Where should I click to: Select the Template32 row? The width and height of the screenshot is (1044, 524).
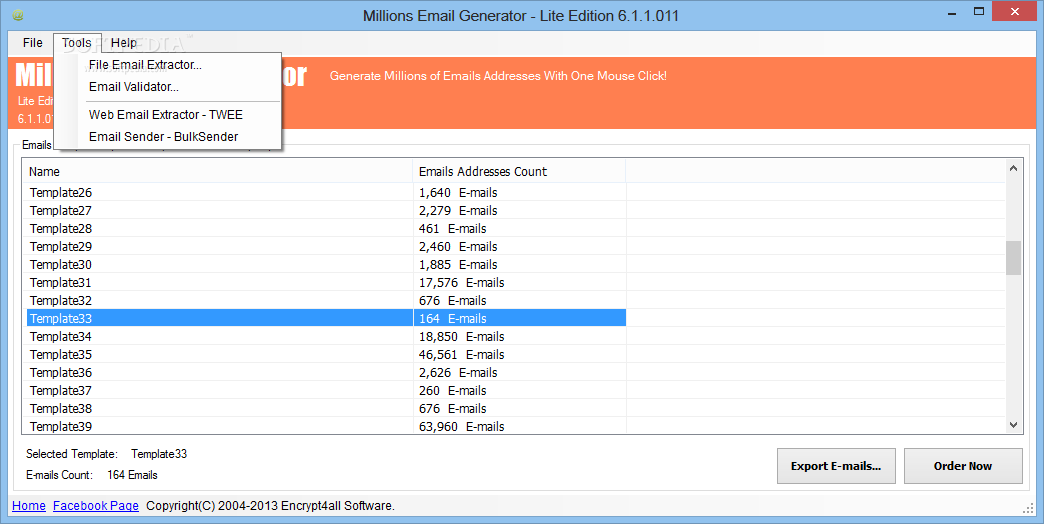coord(326,300)
